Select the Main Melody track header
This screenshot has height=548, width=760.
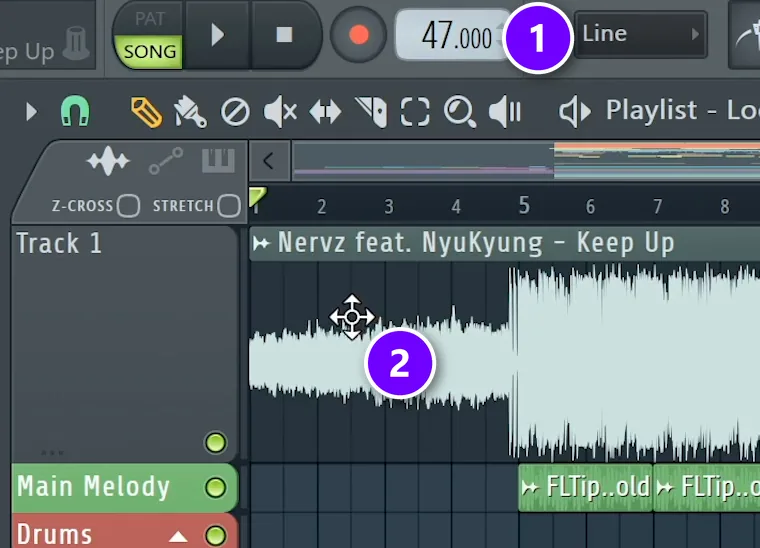(x=125, y=487)
